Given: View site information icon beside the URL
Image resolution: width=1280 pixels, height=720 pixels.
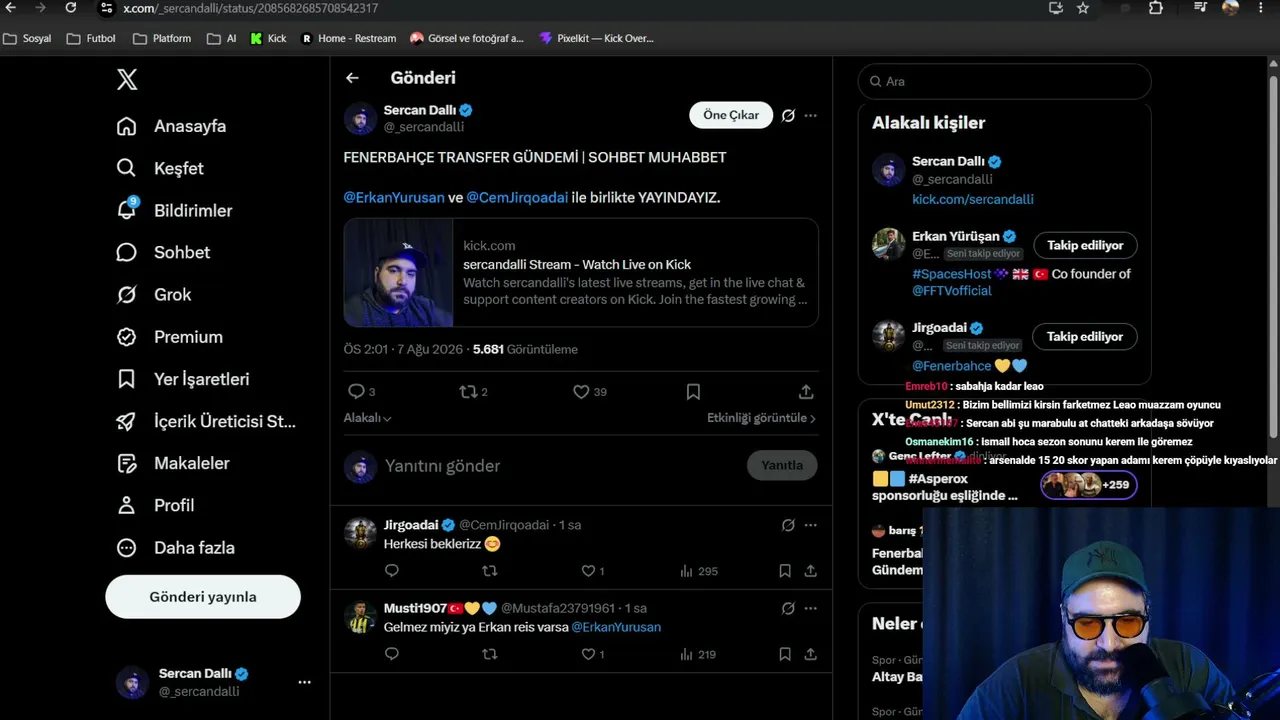Looking at the screenshot, I should pos(106,8).
